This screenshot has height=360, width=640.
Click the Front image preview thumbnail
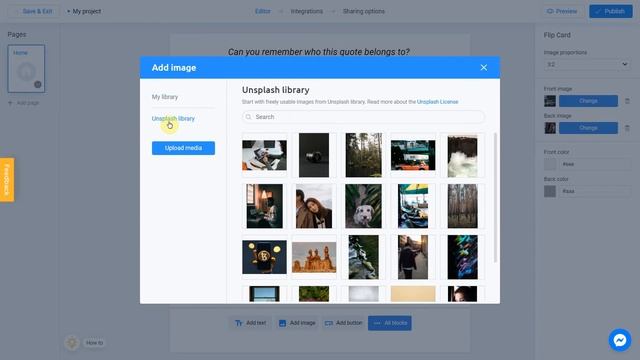point(550,101)
